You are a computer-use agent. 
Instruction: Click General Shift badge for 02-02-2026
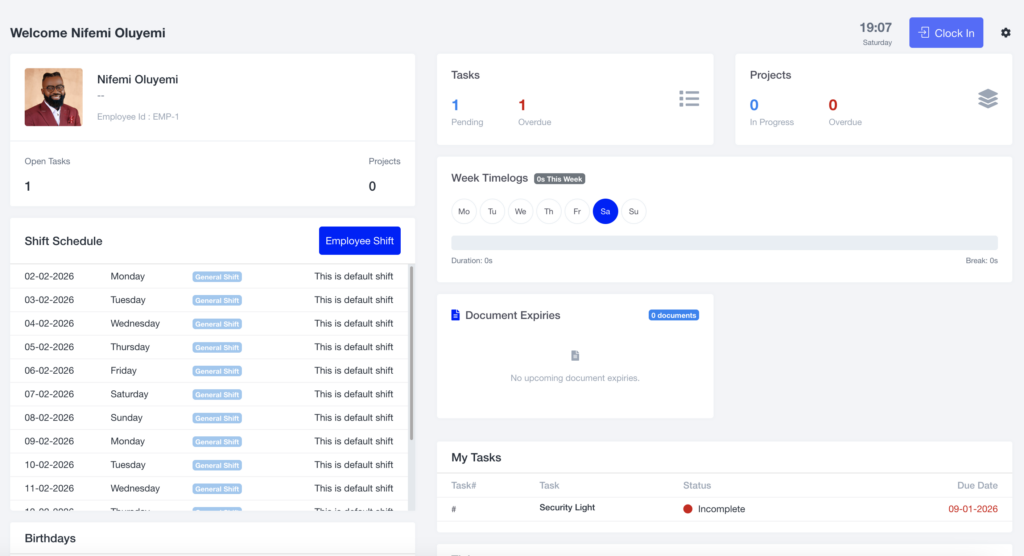(x=217, y=277)
